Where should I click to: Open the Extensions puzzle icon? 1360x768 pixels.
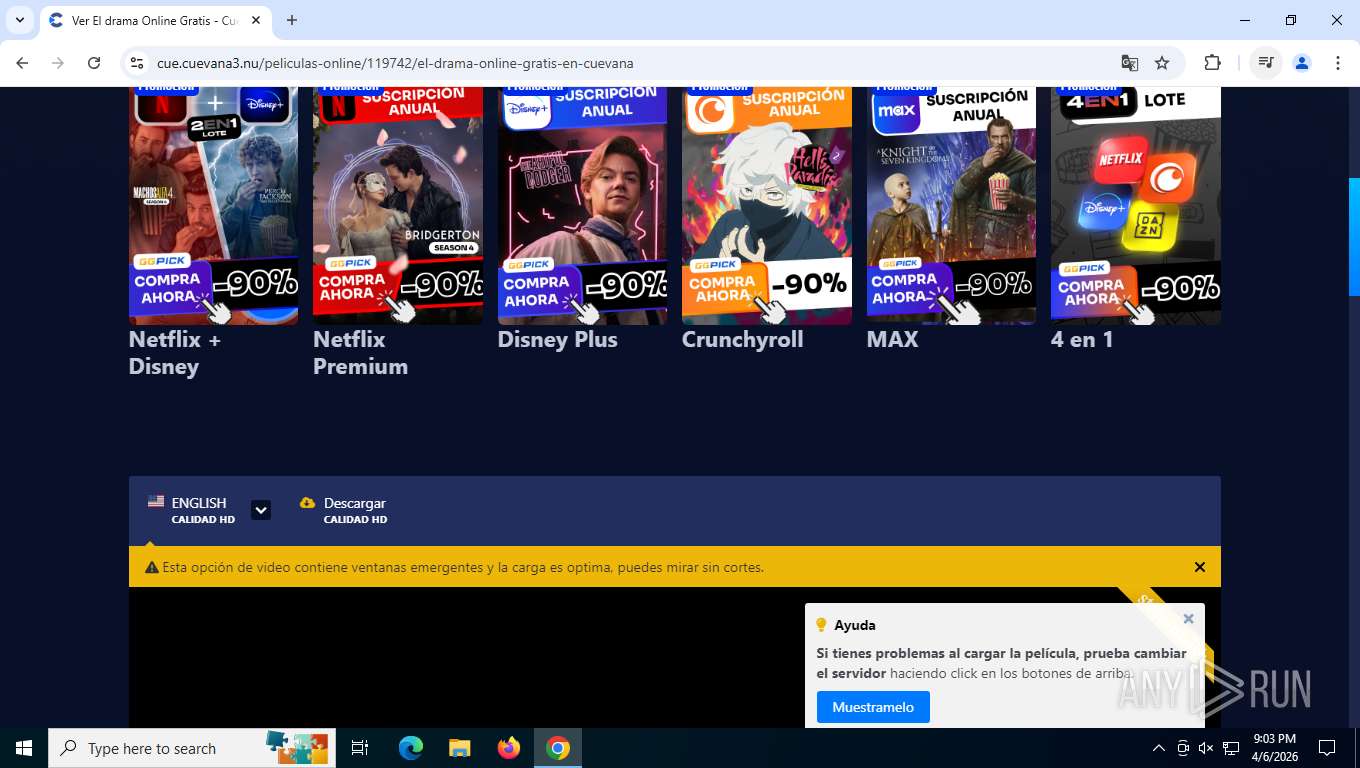[x=1213, y=63]
